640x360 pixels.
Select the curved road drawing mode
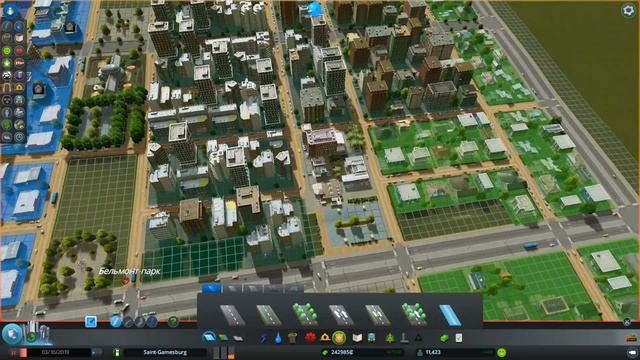coord(128,322)
